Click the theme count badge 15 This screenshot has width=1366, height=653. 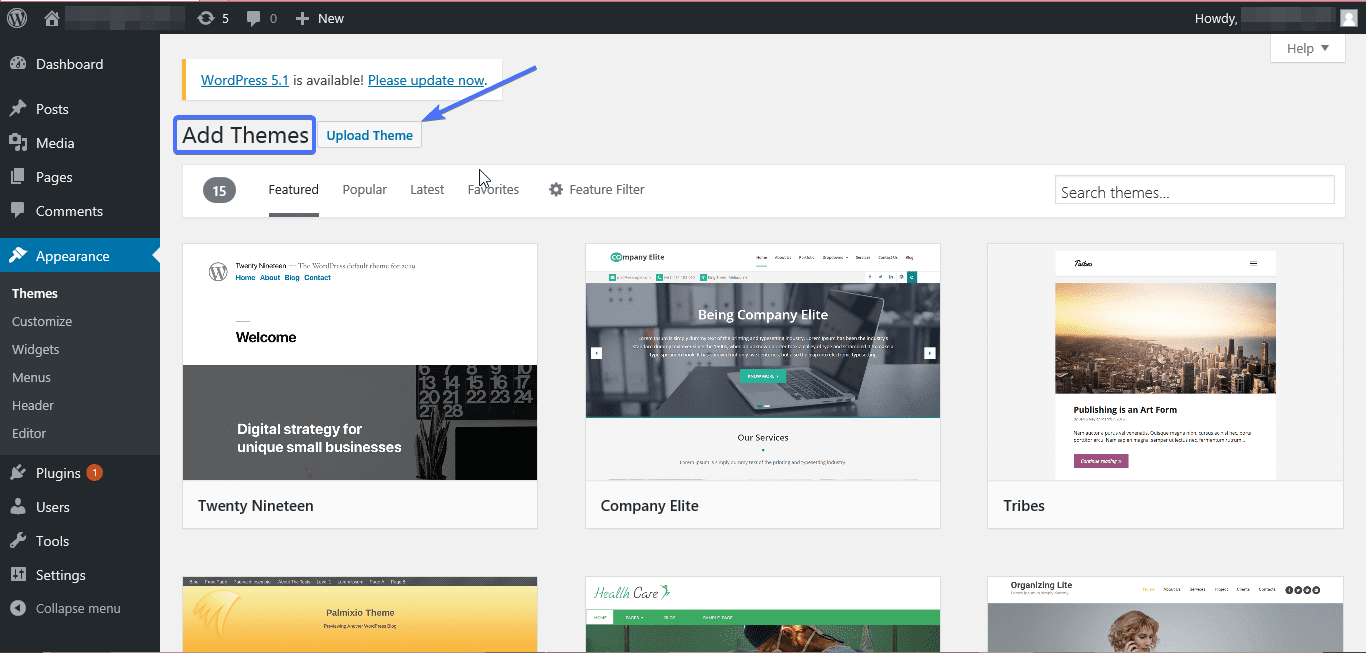tap(220, 190)
